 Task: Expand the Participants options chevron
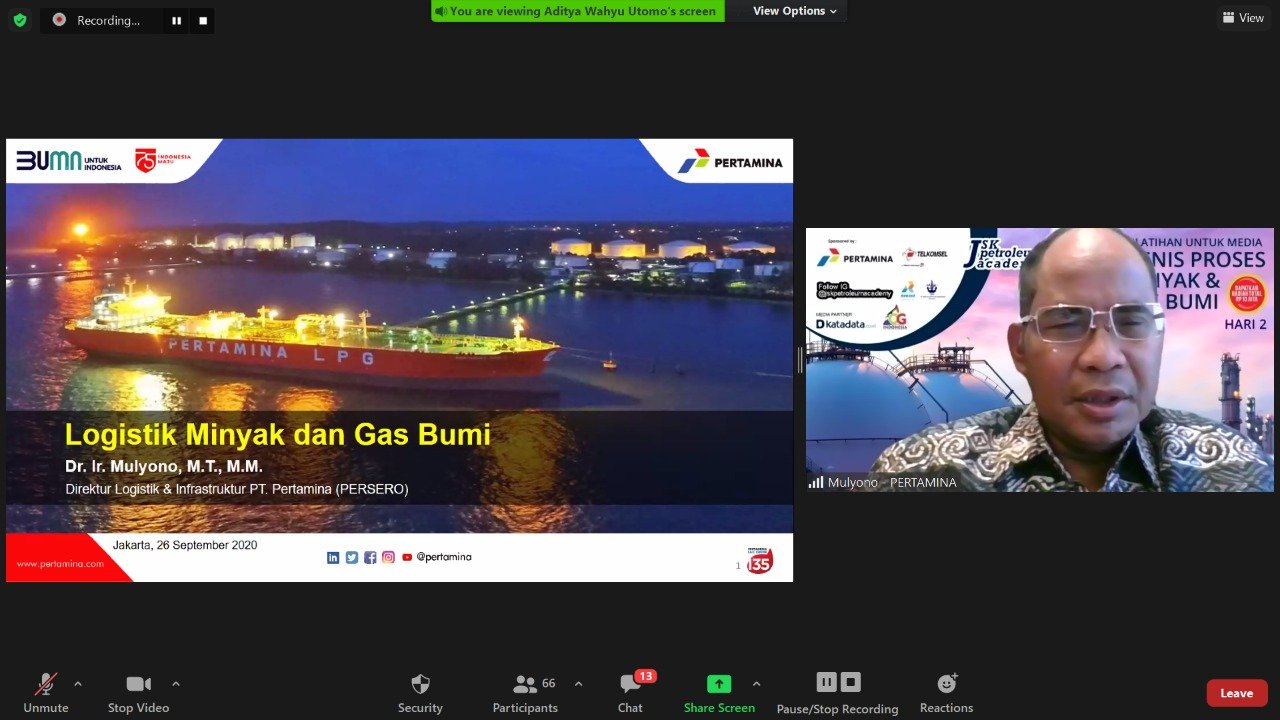[x=578, y=684]
